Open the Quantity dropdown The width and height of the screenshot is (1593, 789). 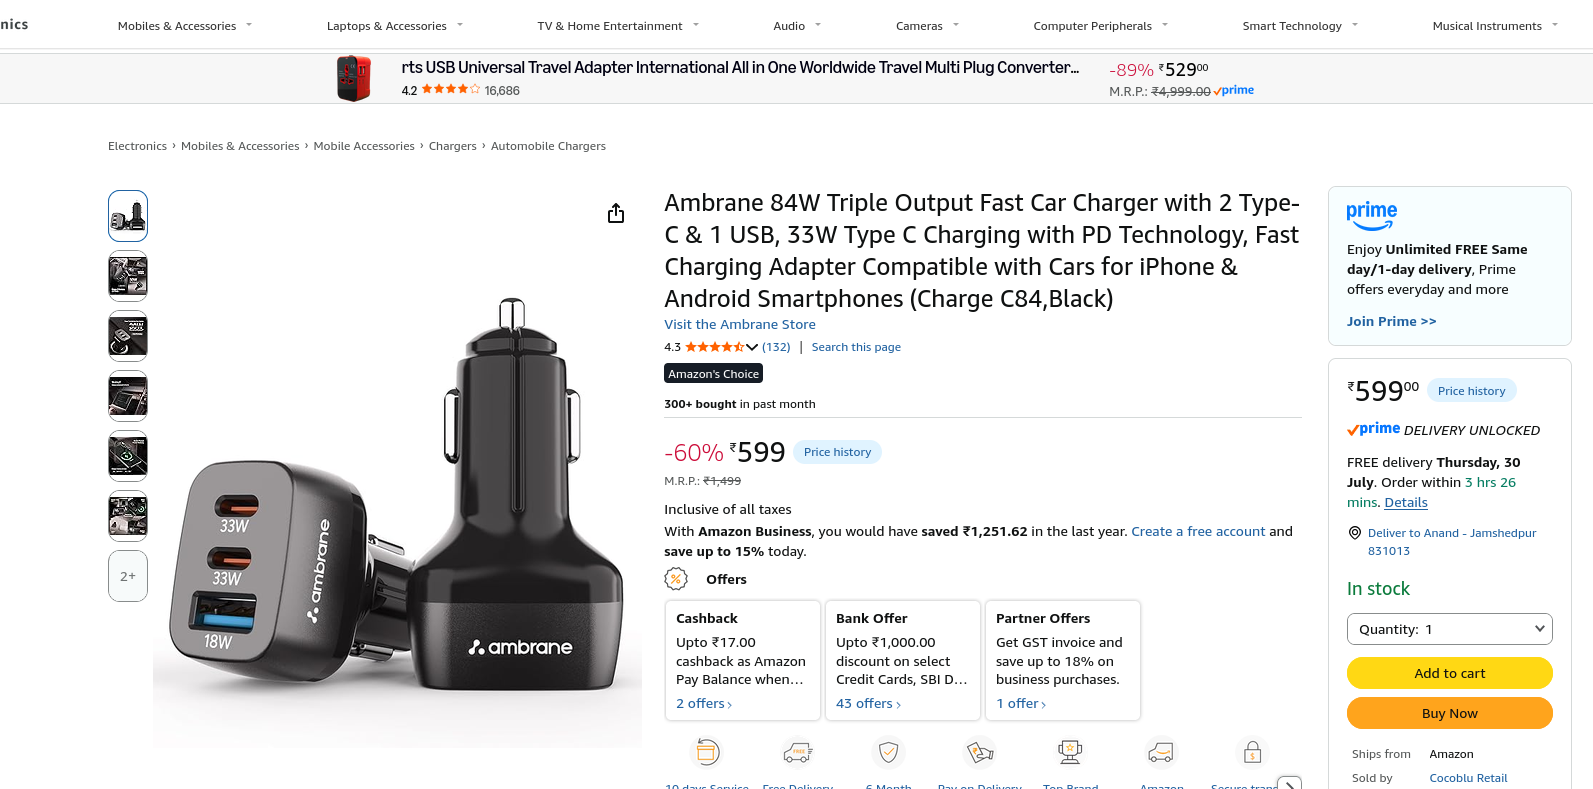pyautogui.click(x=1450, y=629)
